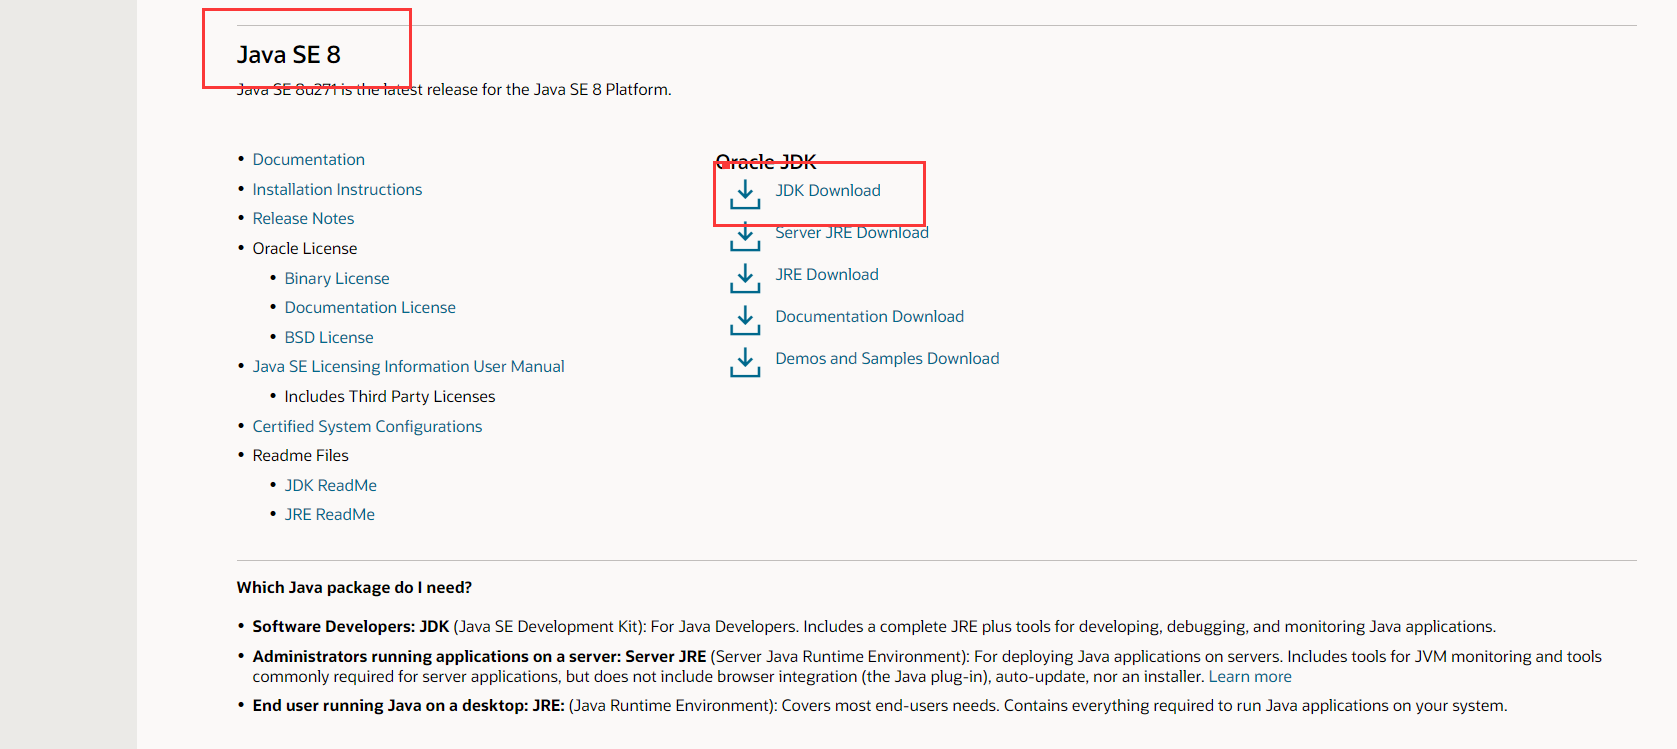Screen dimensions: 1677x749
Task: Open the Documentation Download link
Action: click(x=870, y=316)
